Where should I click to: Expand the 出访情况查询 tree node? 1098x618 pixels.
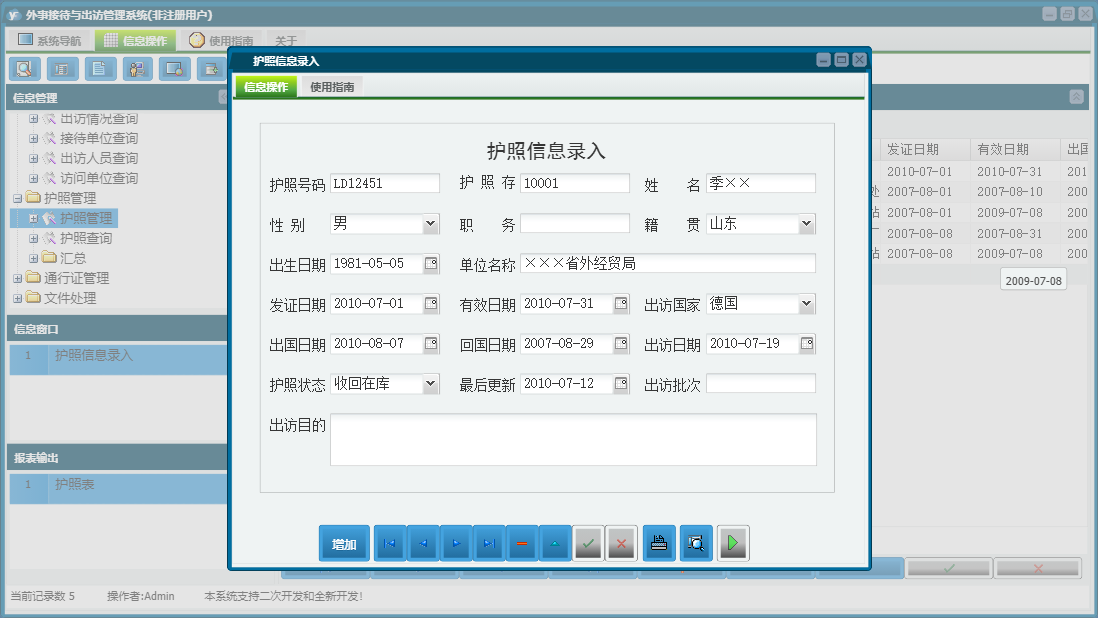pos(33,119)
